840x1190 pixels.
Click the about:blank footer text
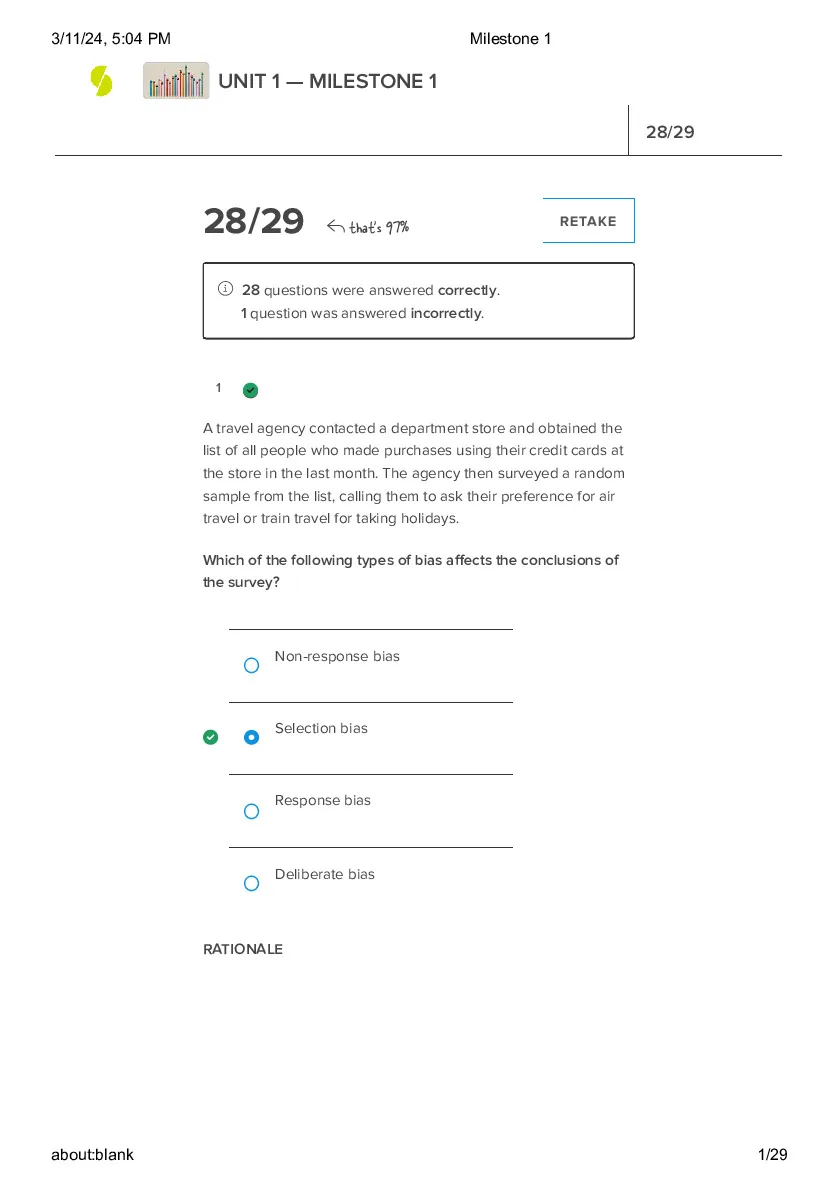coord(93,1154)
